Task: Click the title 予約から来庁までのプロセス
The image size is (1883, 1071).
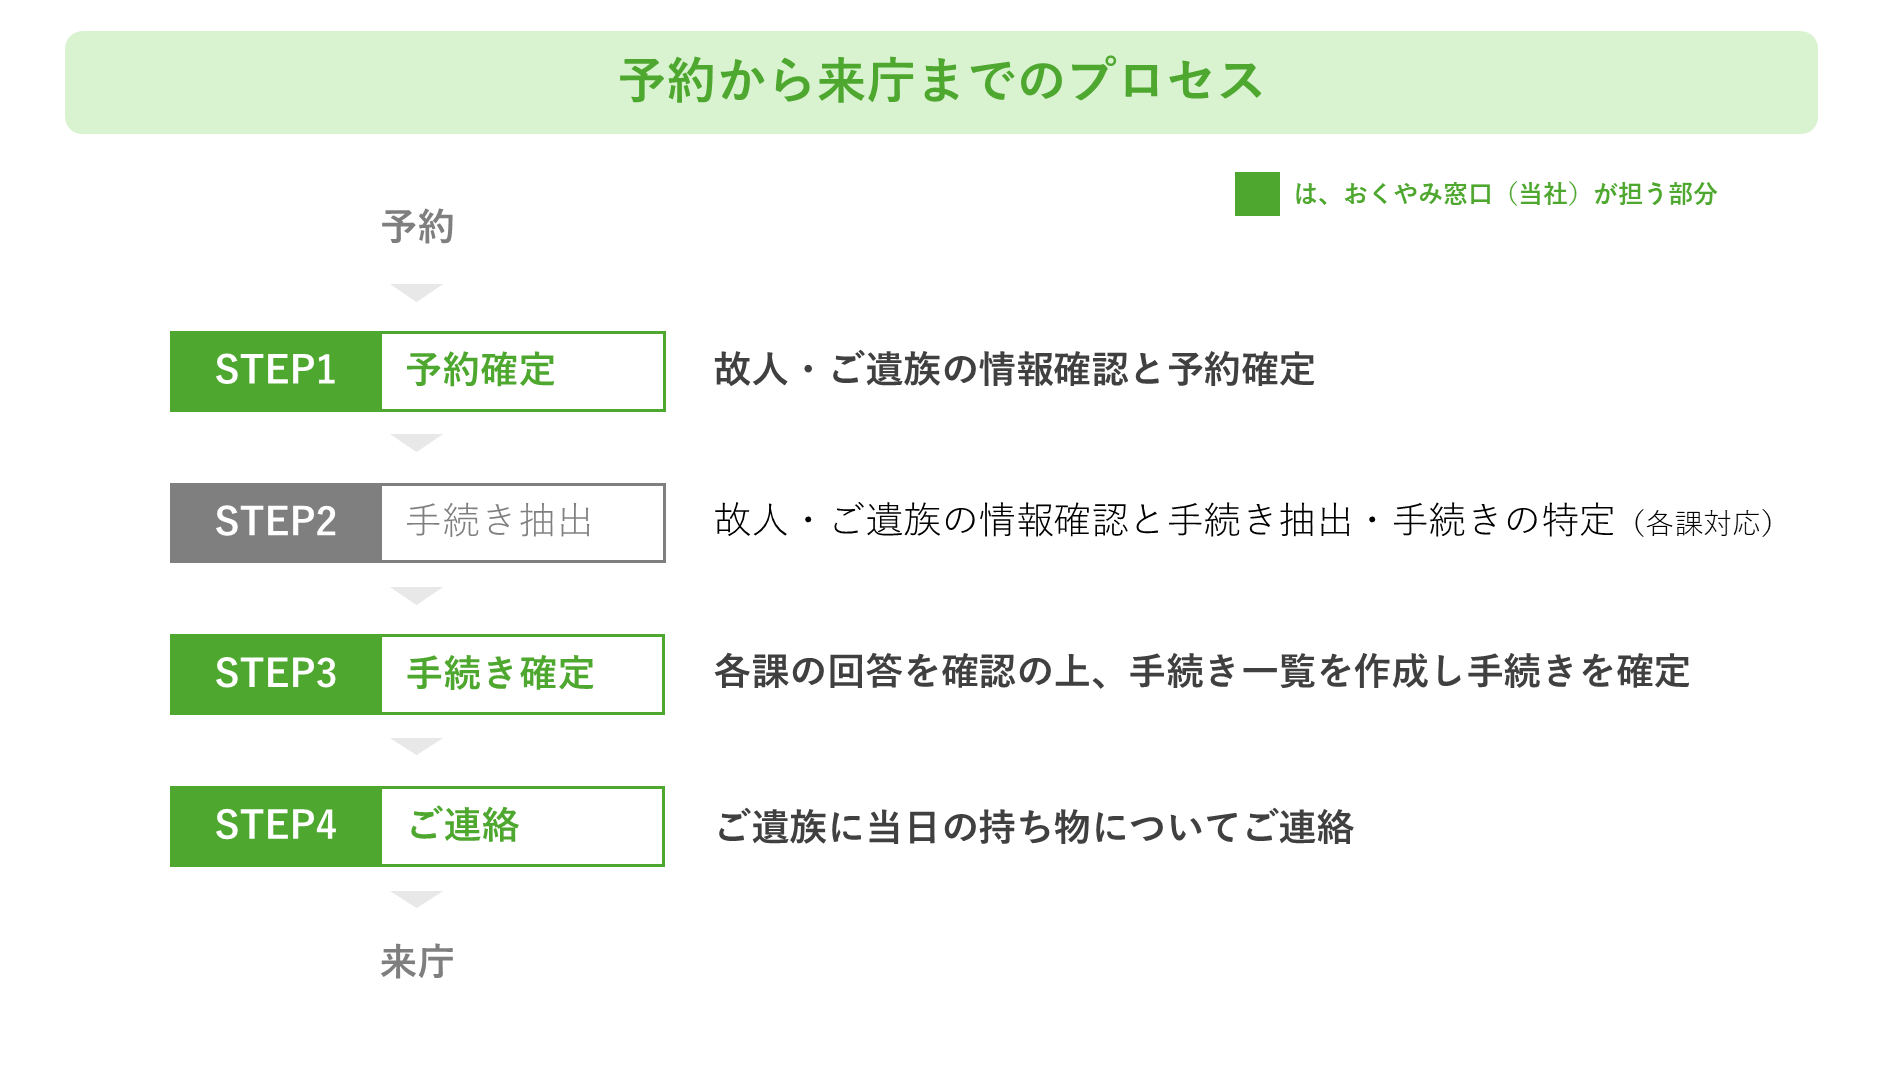Action: coord(940,81)
